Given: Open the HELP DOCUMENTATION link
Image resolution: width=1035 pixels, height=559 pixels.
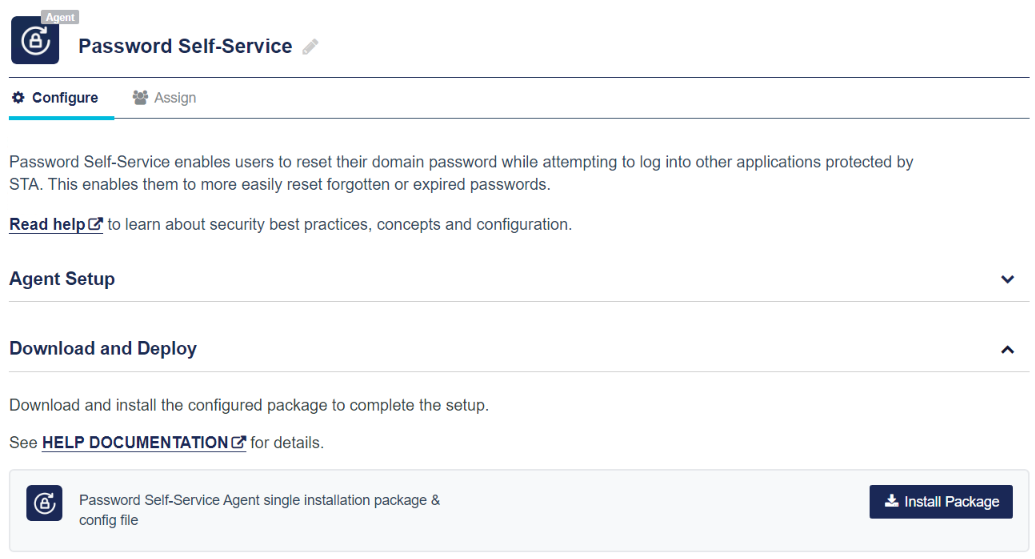Looking at the screenshot, I should tap(135, 442).
